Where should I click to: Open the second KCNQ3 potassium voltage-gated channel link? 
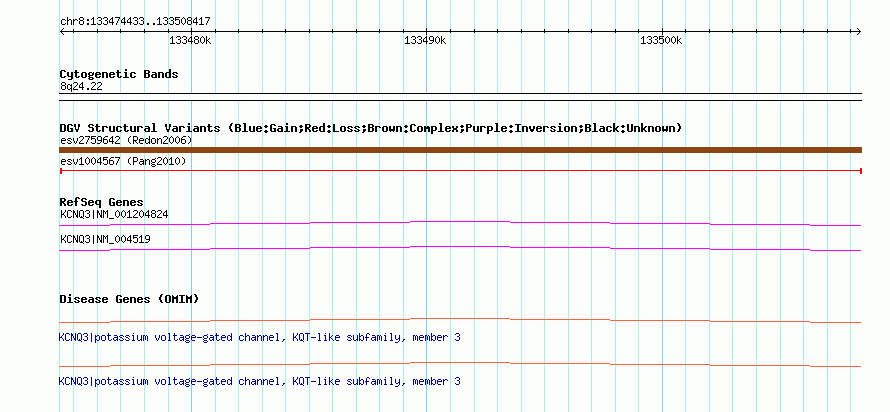[x=259, y=381]
